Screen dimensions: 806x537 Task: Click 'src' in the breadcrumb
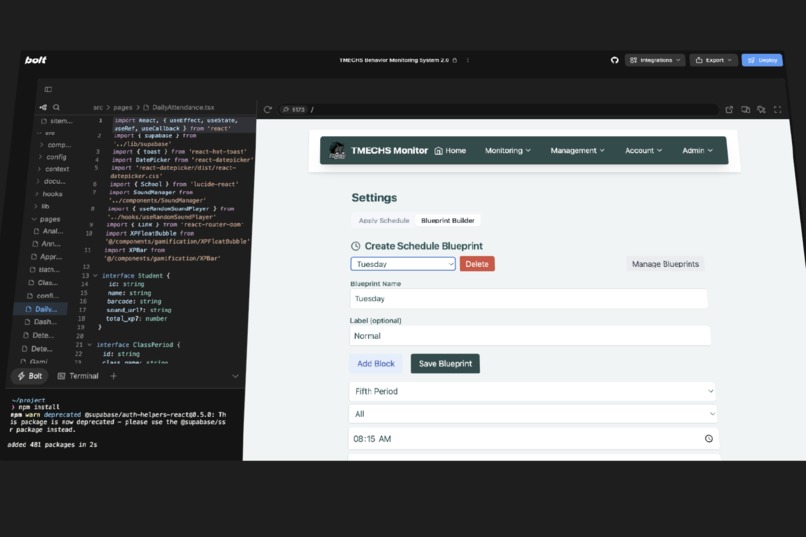click(x=98, y=107)
